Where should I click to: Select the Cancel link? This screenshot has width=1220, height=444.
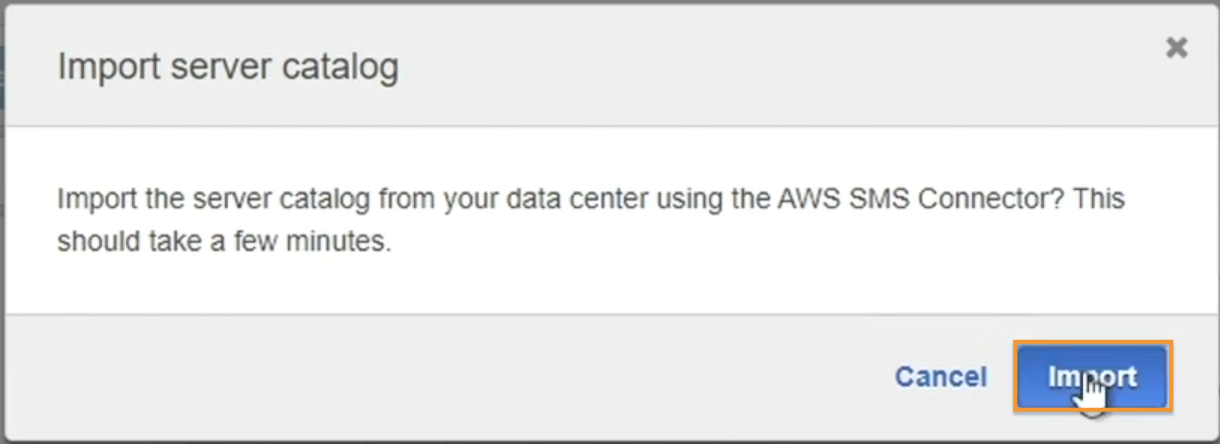(940, 377)
